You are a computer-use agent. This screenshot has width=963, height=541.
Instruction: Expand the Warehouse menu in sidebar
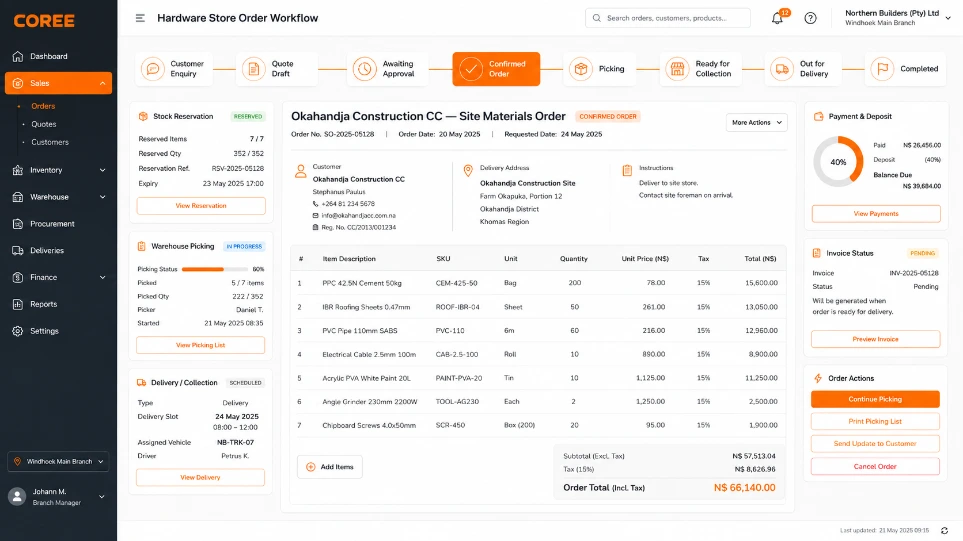tap(103, 197)
